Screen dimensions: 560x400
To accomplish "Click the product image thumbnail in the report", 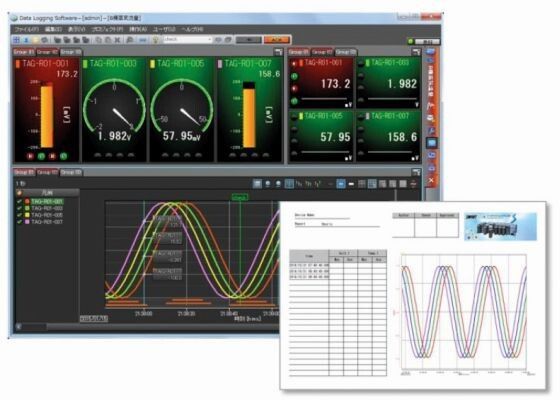I will coord(500,226).
